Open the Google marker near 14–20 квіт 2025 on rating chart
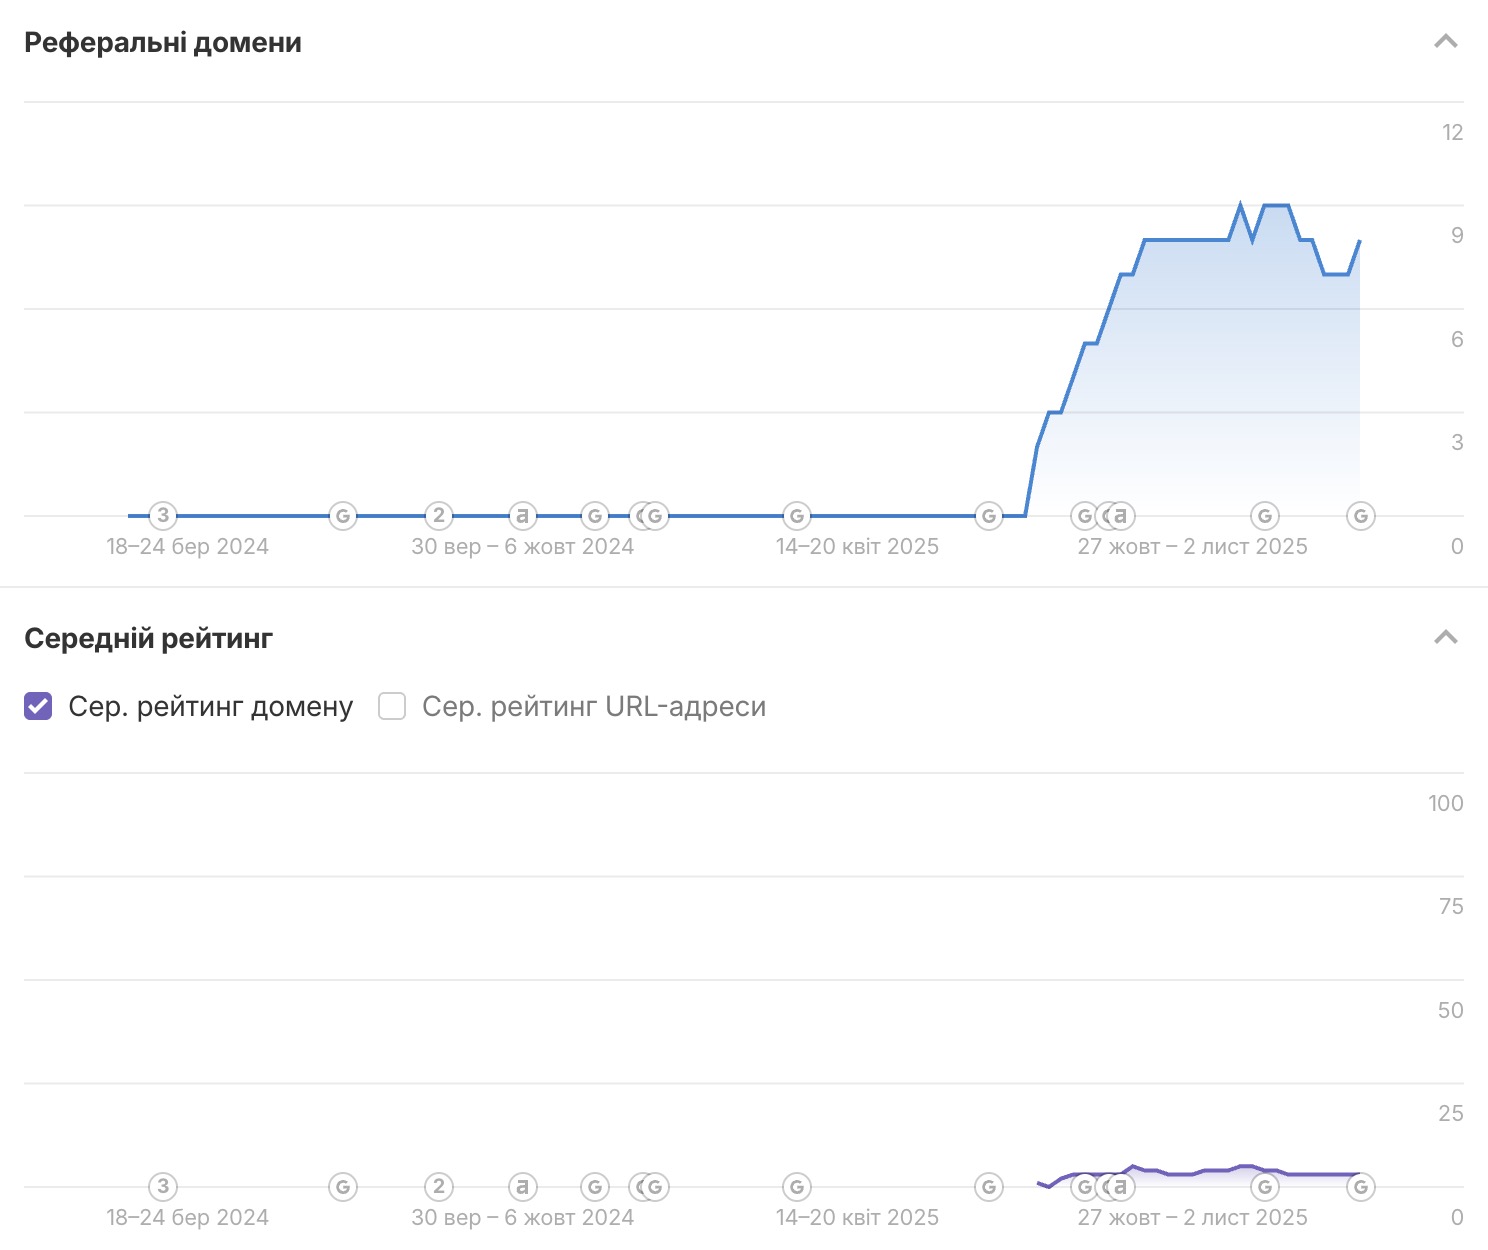 tap(797, 1187)
